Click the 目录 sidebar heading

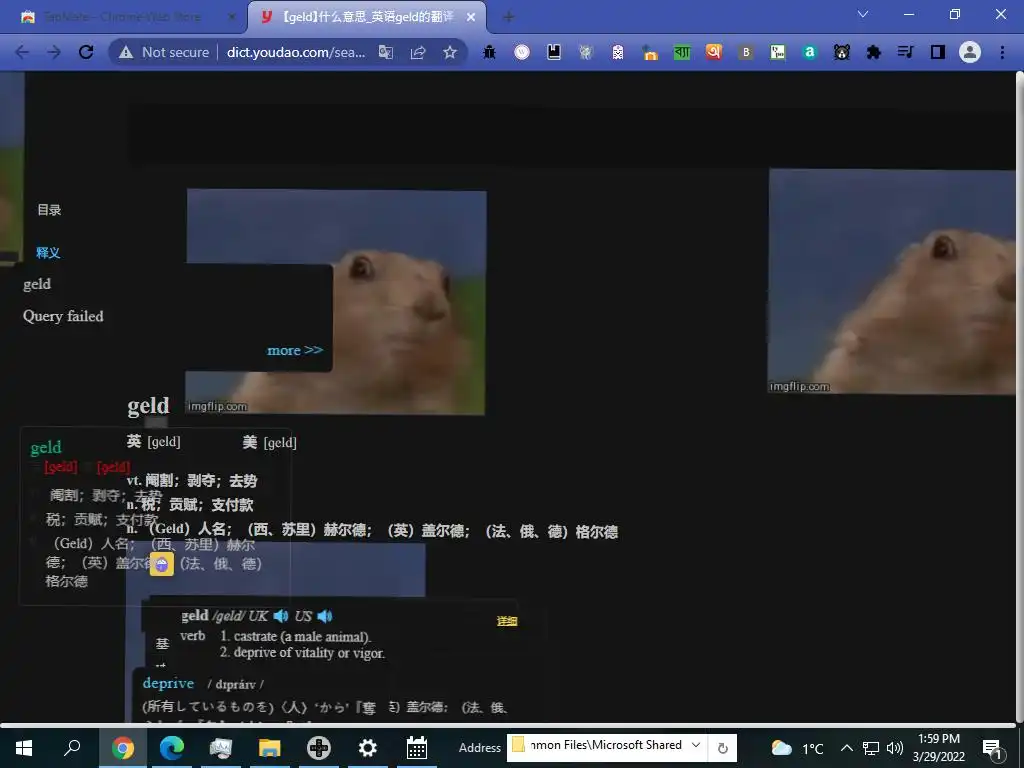(x=49, y=210)
